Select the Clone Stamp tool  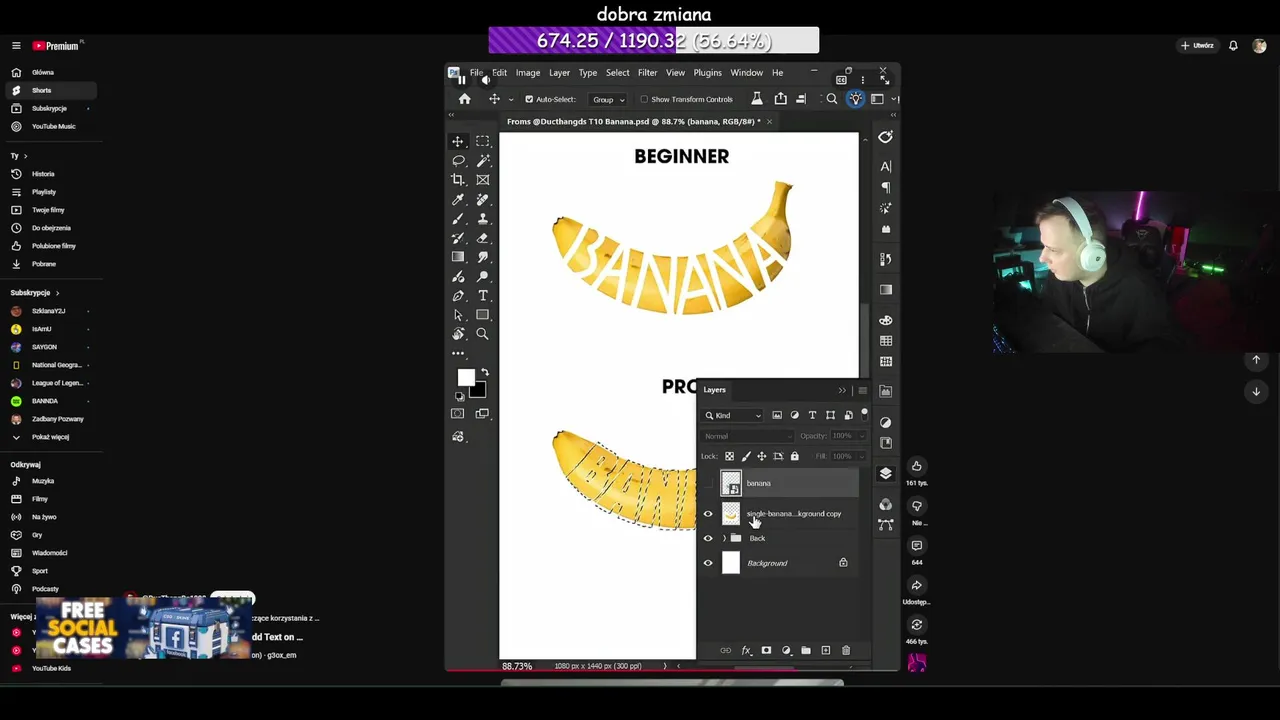coord(482,218)
